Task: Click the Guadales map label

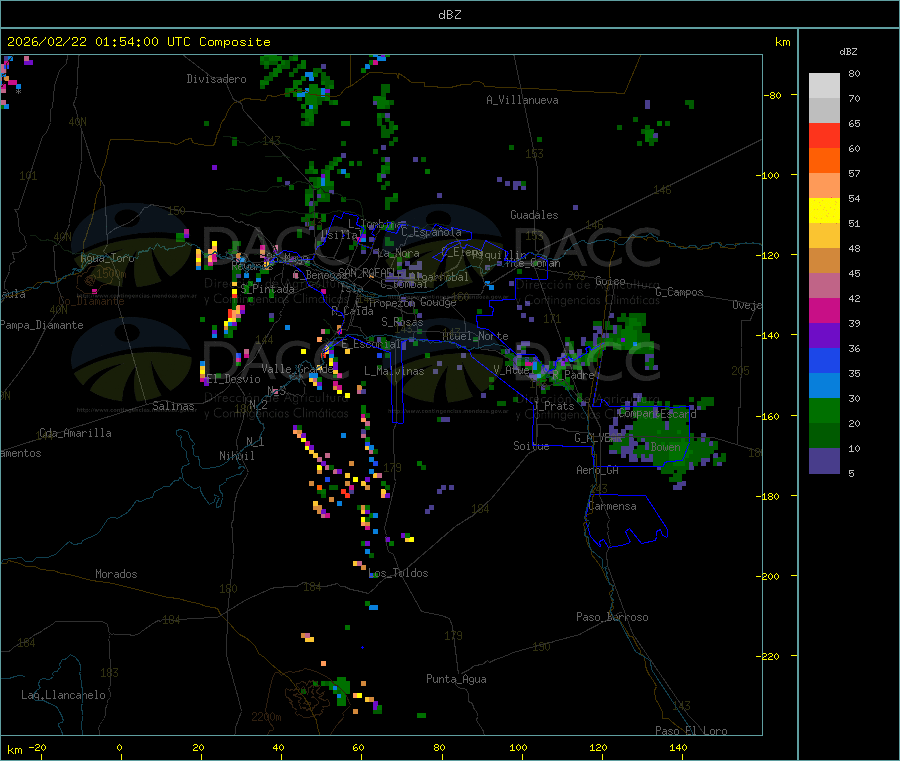Action: pyautogui.click(x=534, y=215)
